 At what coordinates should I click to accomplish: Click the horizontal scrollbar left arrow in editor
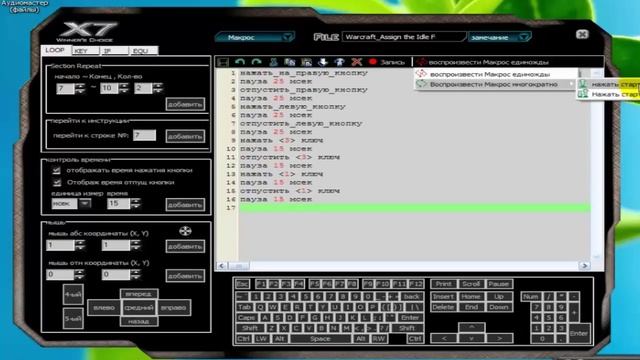pos(222,266)
